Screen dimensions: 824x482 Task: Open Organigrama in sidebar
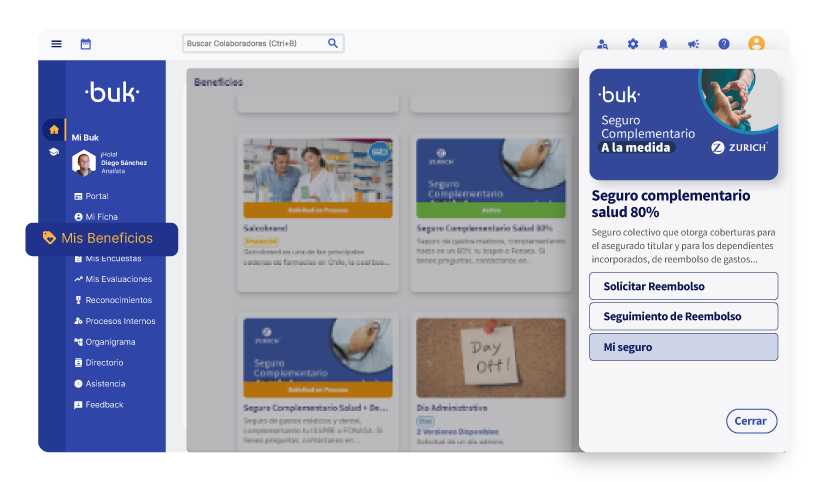tap(105, 342)
